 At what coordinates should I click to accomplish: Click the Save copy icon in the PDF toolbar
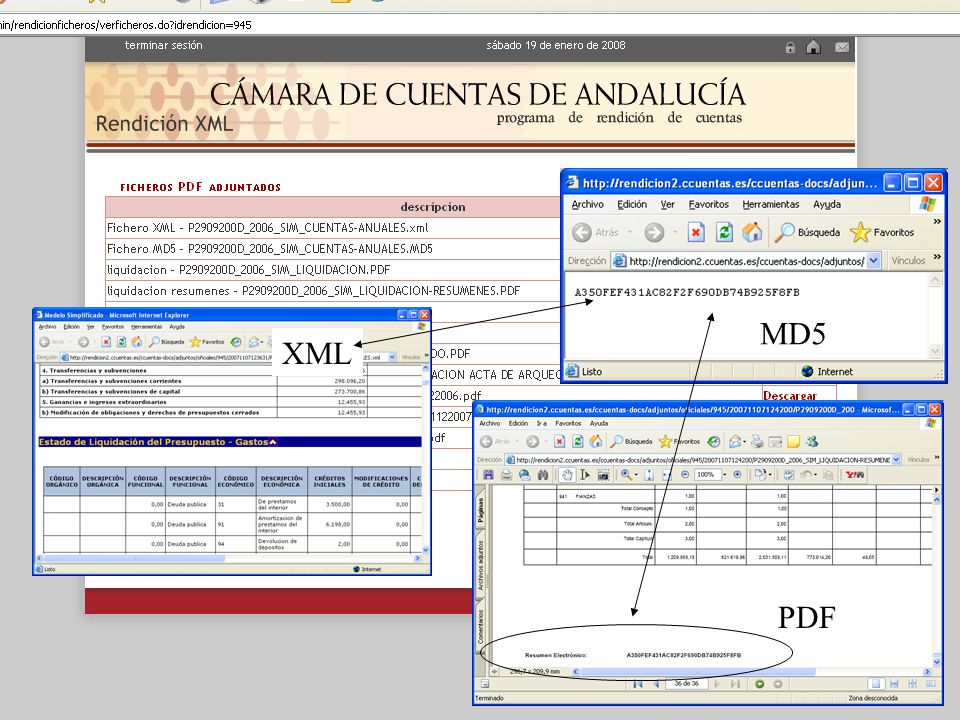pos(488,474)
